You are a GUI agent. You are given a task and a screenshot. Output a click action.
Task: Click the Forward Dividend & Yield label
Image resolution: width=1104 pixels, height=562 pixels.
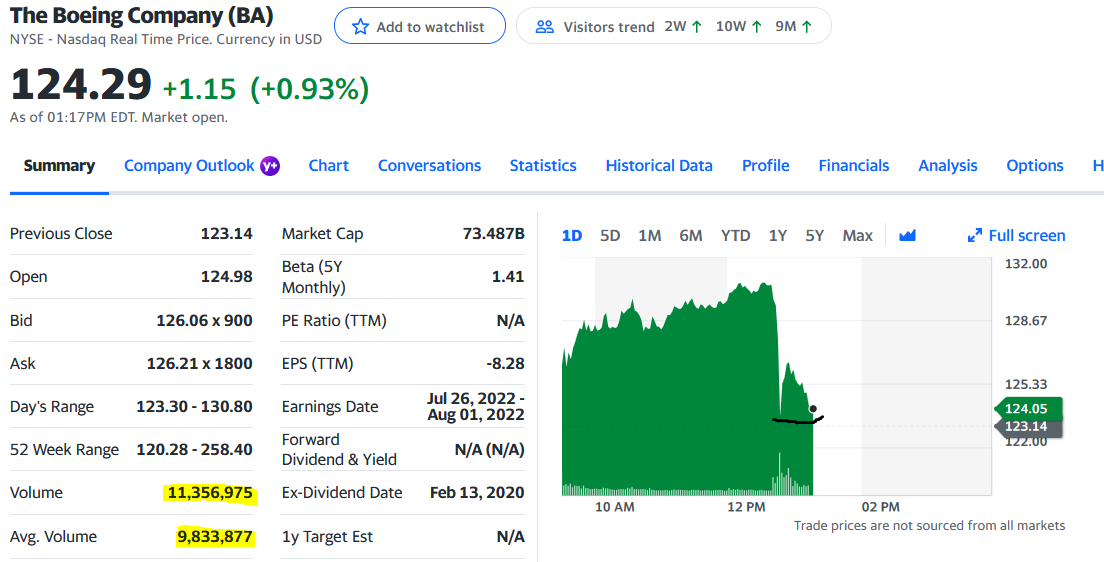[339, 449]
